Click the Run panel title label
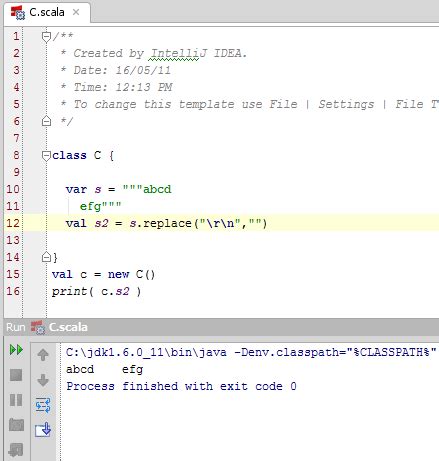This screenshot has height=461, width=439. pyautogui.click(x=16, y=327)
